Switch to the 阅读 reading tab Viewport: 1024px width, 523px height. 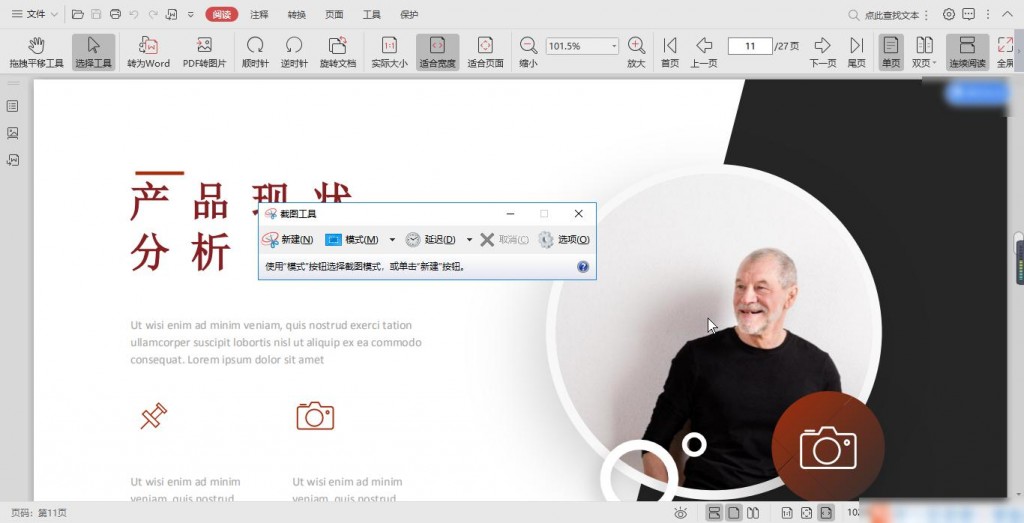click(x=221, y=14)
